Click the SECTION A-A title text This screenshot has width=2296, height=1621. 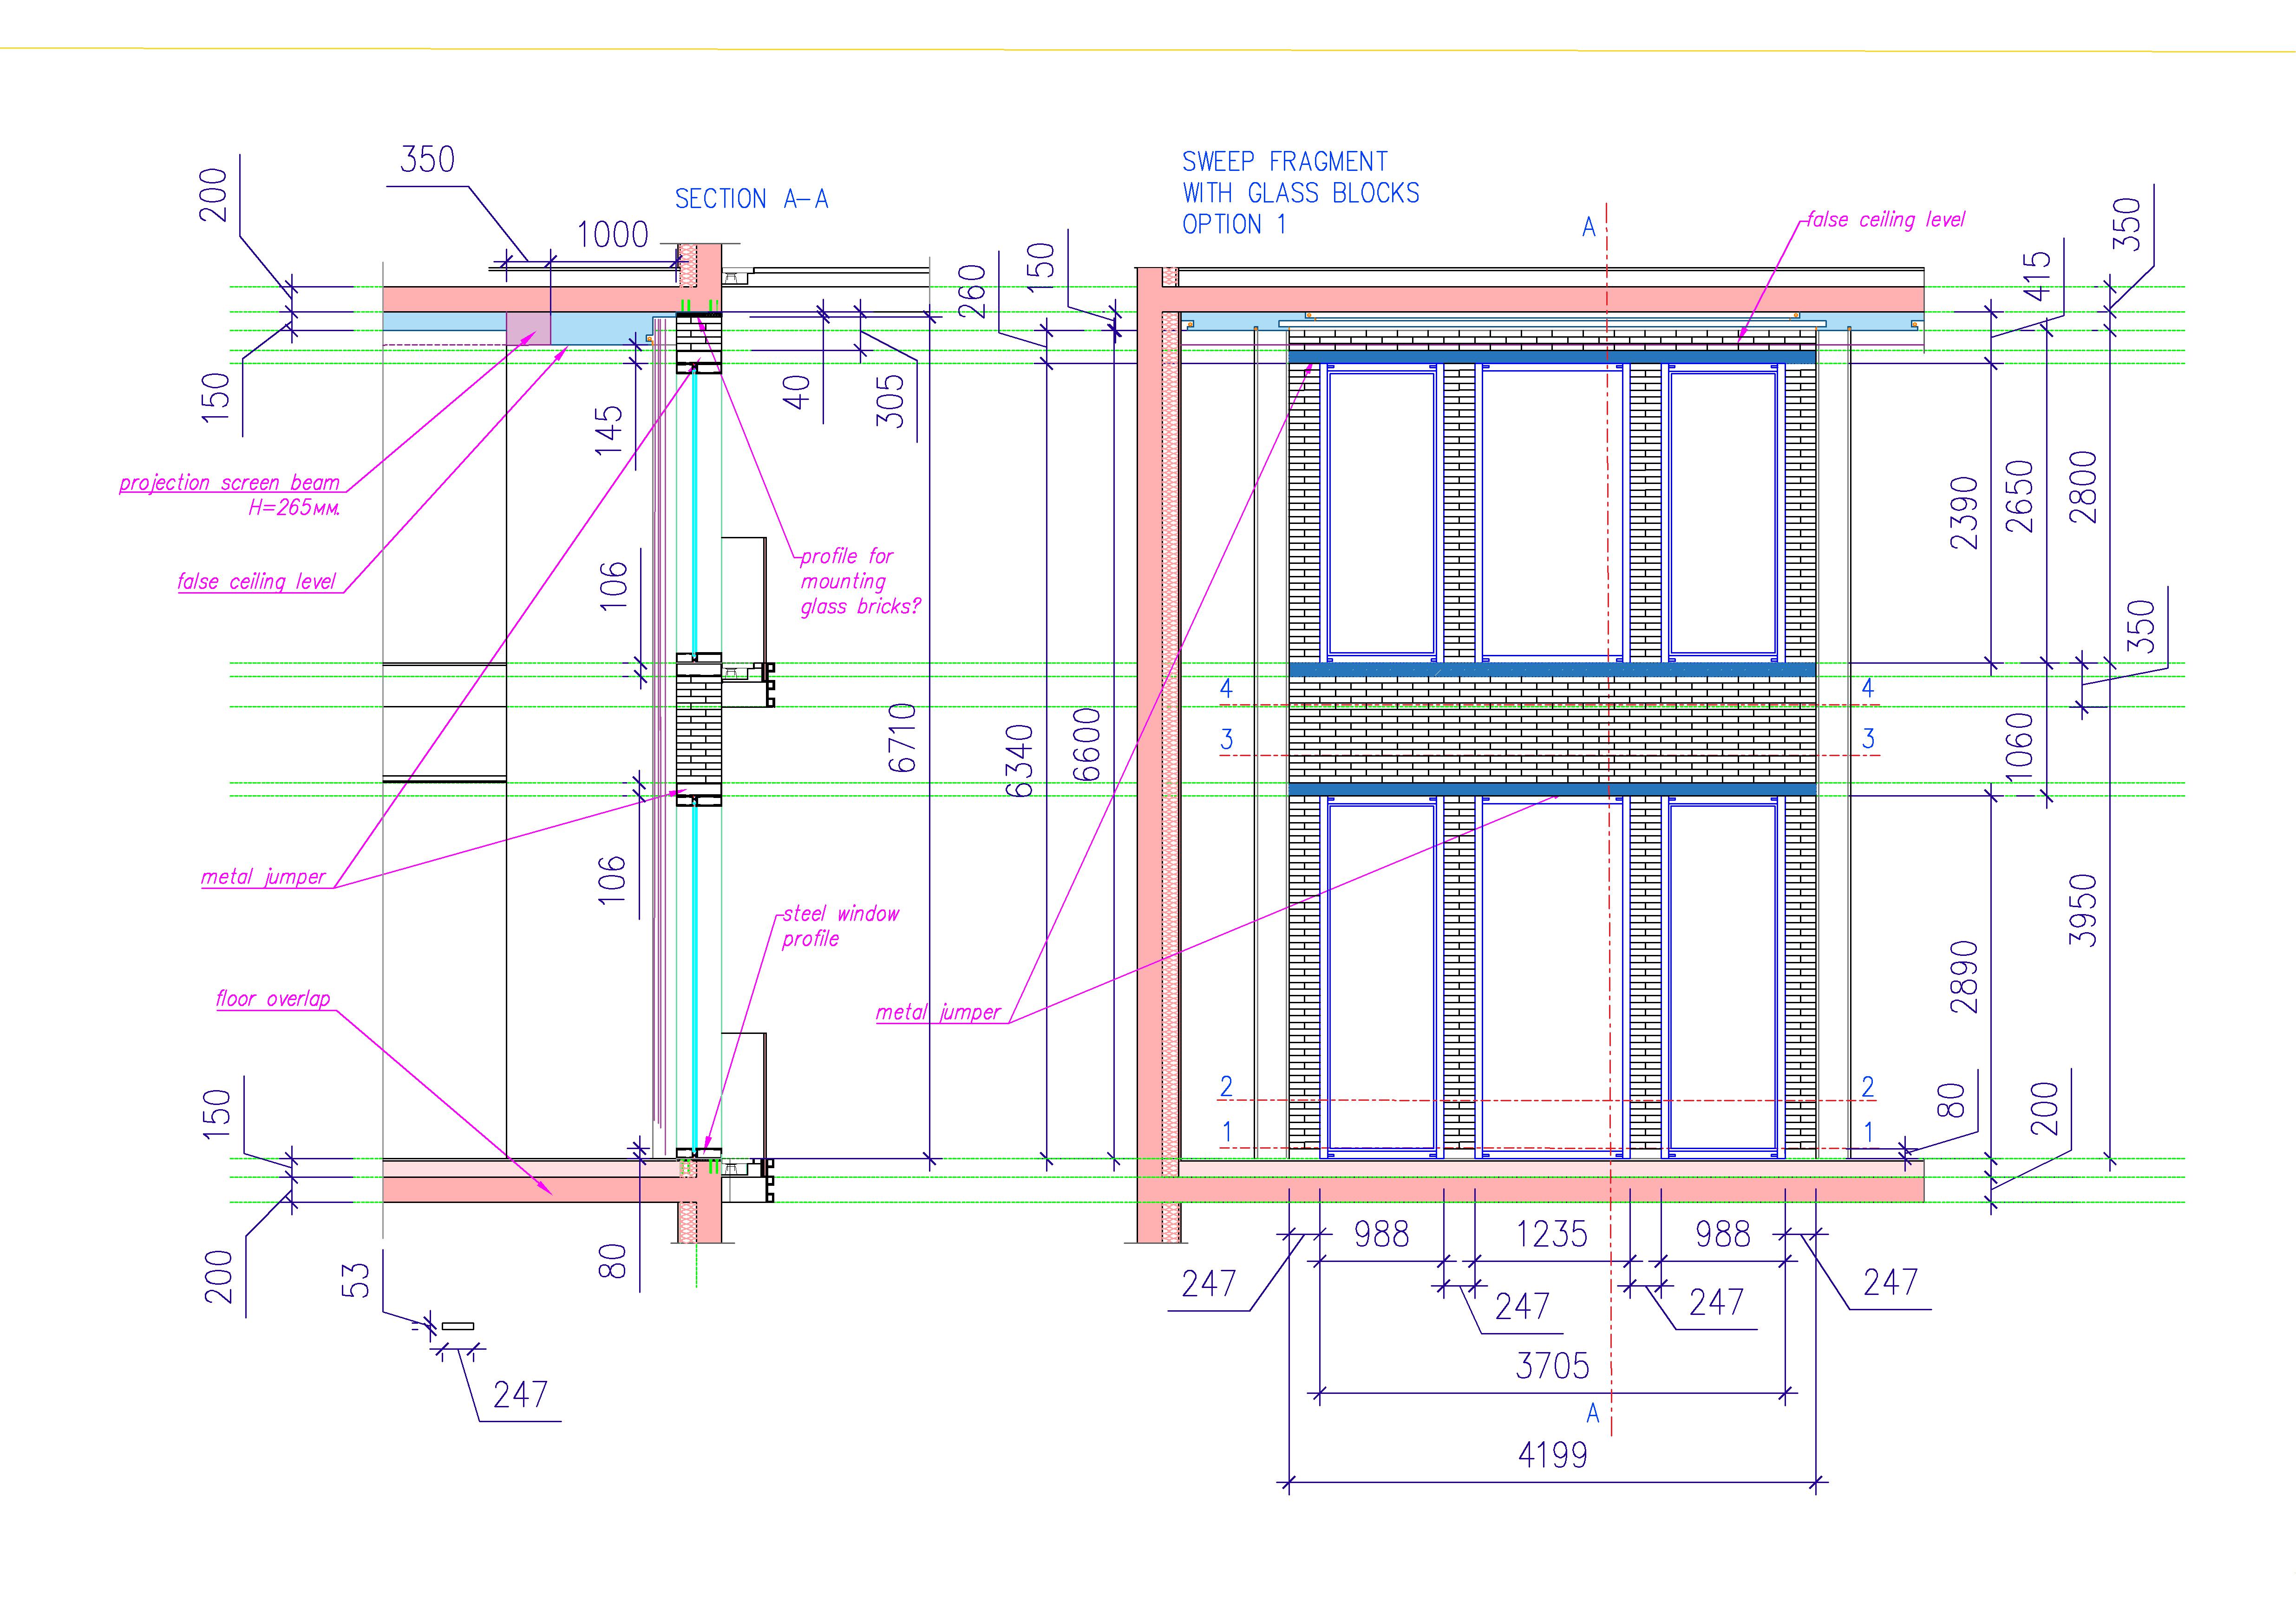751,199
